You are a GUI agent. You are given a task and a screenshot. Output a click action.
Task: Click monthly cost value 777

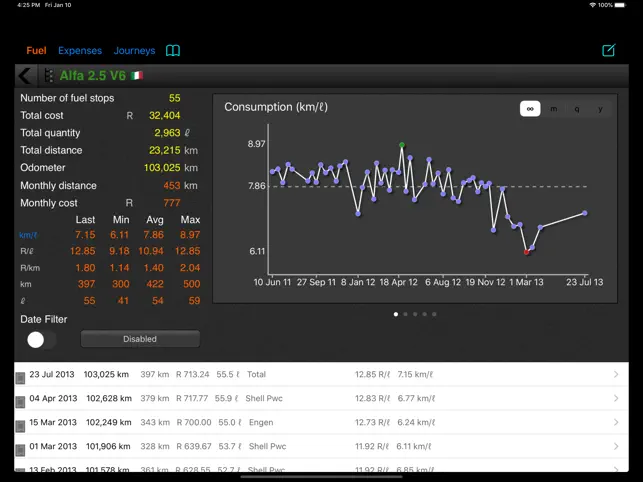point(172,203)
